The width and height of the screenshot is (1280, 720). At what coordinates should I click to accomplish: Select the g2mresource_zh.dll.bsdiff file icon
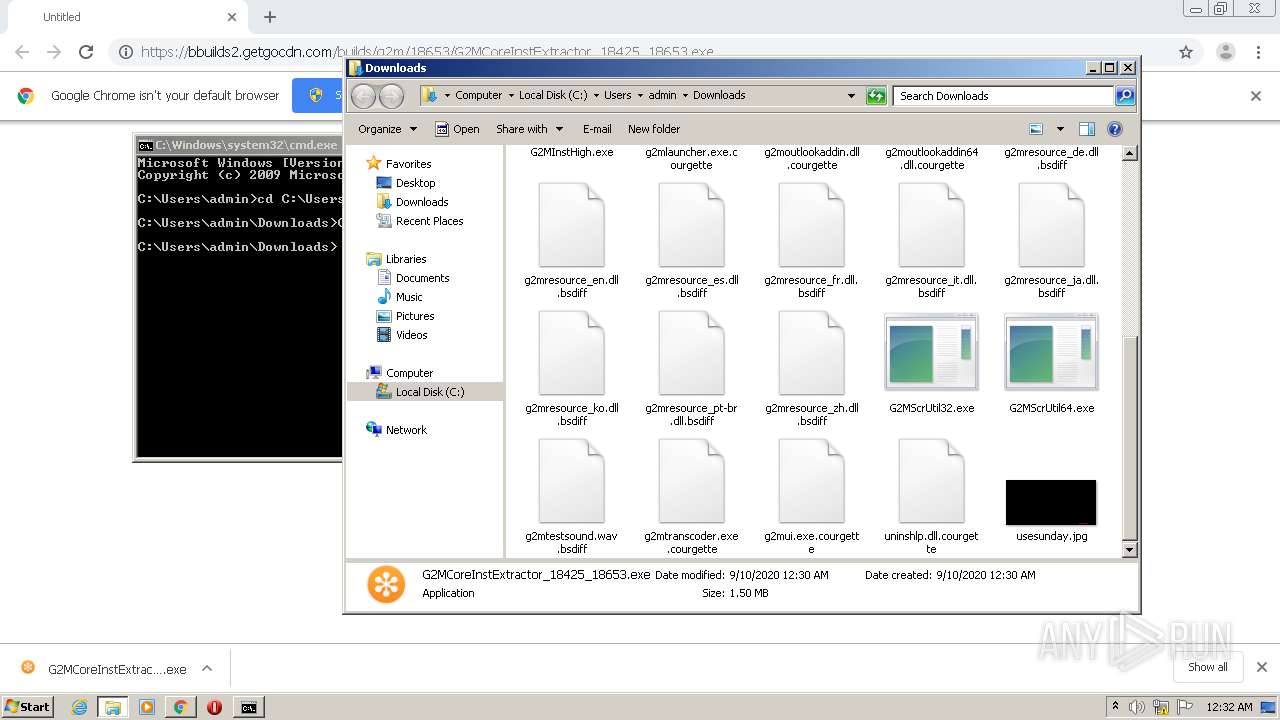[811, 353]
